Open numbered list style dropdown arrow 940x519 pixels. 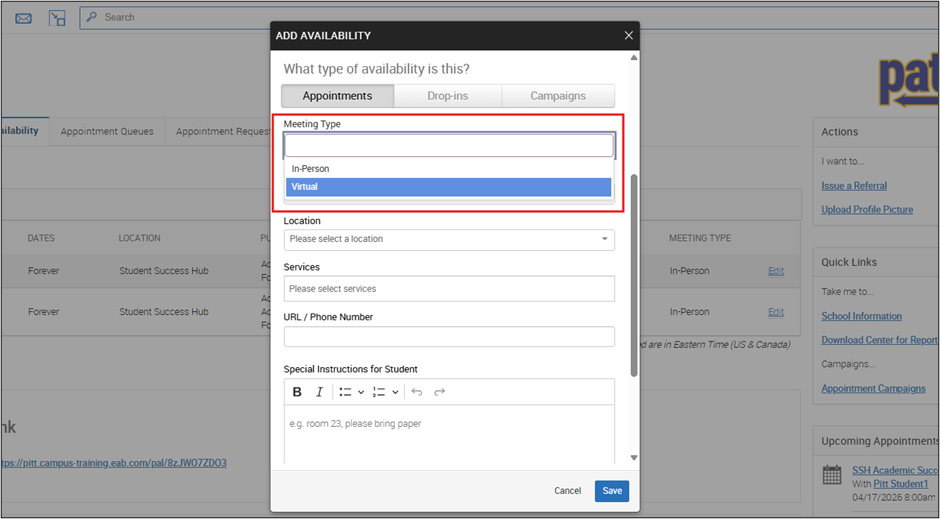click(x=395, y=392)
